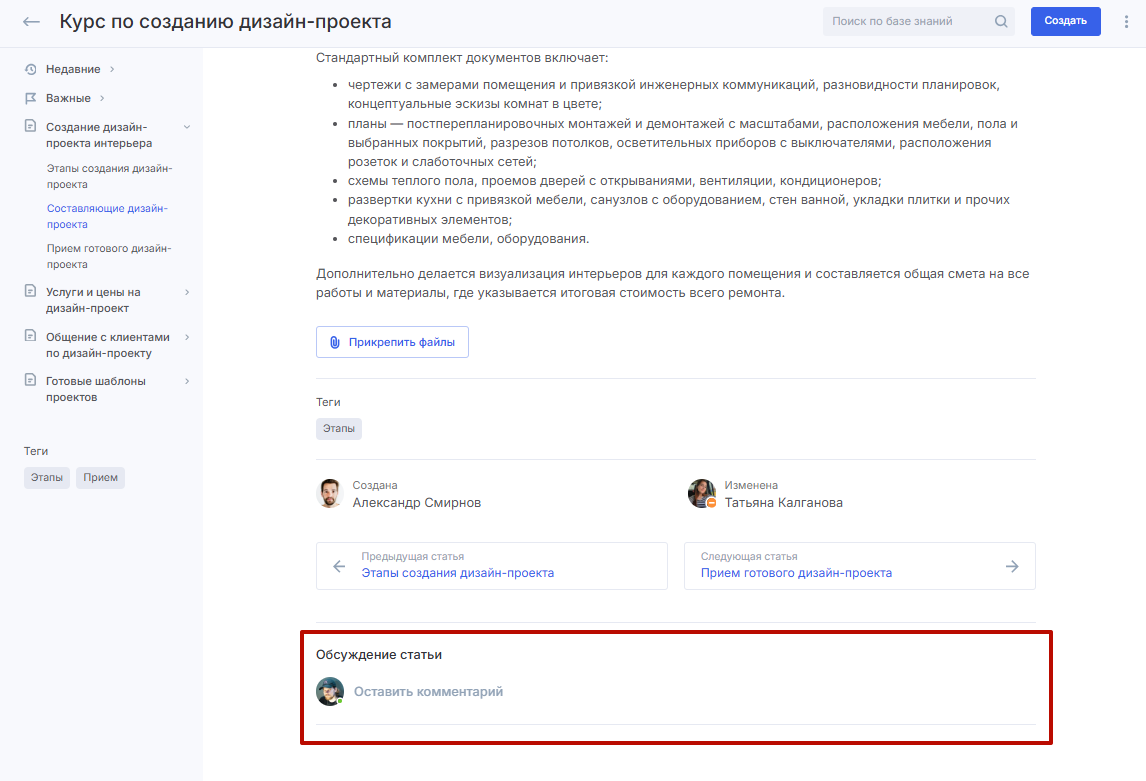Click the Прикрепить файлы button
The image size is (1146, 781).
(x=392, y=342)
